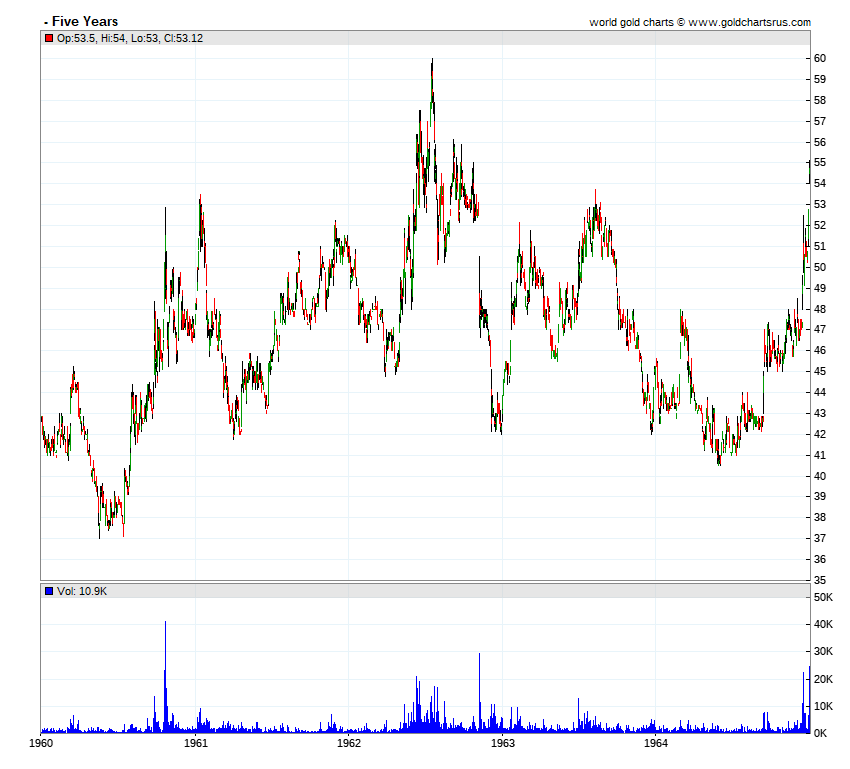
Task: Click the Op:53.5 Hi:54 legend text
Action: (x=130, y=38)
